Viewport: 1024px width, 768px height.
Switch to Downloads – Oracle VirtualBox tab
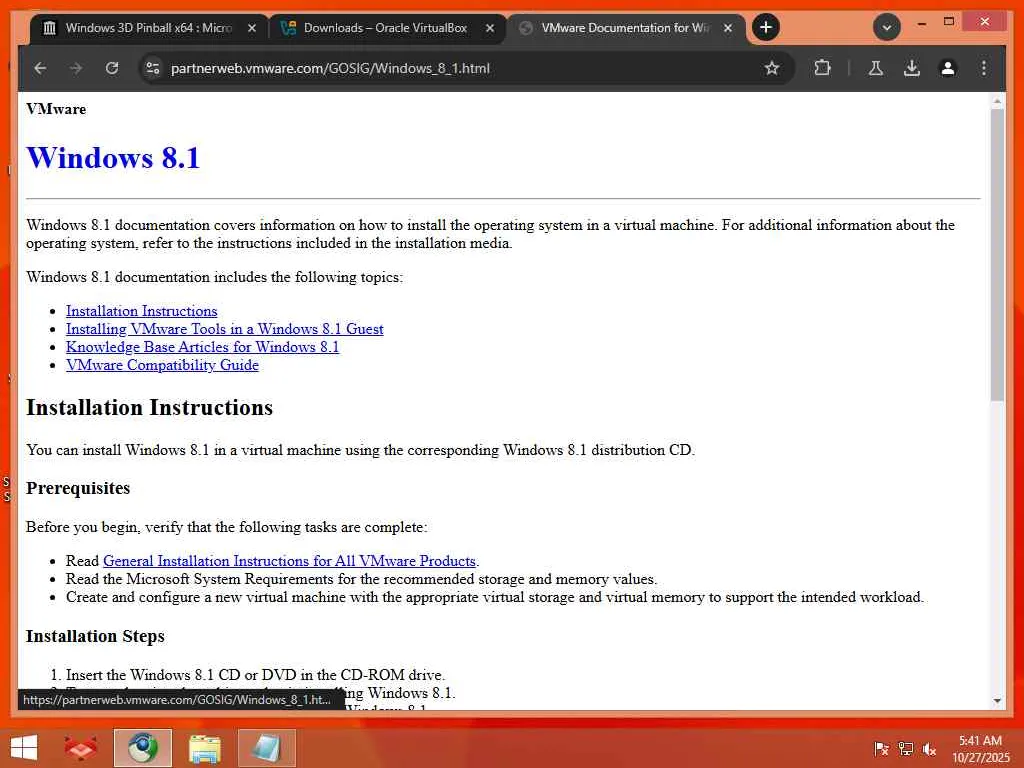point(387,28)
